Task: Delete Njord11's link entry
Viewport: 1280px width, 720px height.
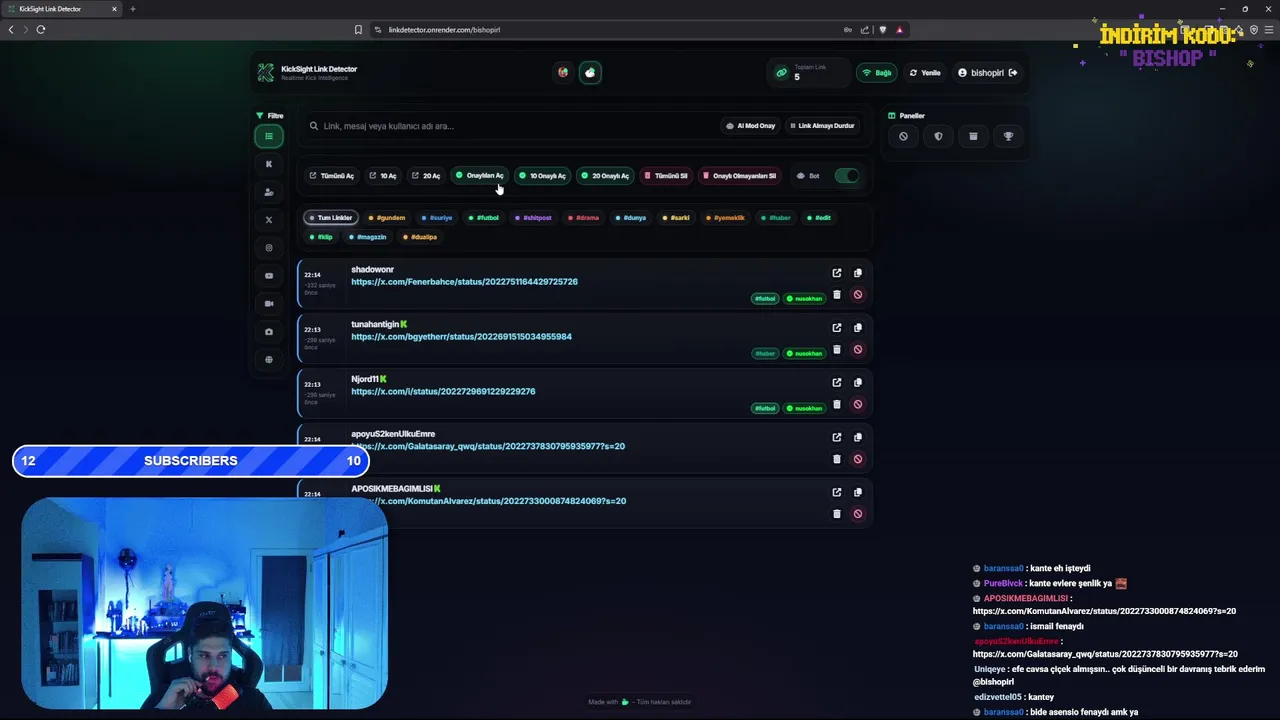Action: (837, 405)
